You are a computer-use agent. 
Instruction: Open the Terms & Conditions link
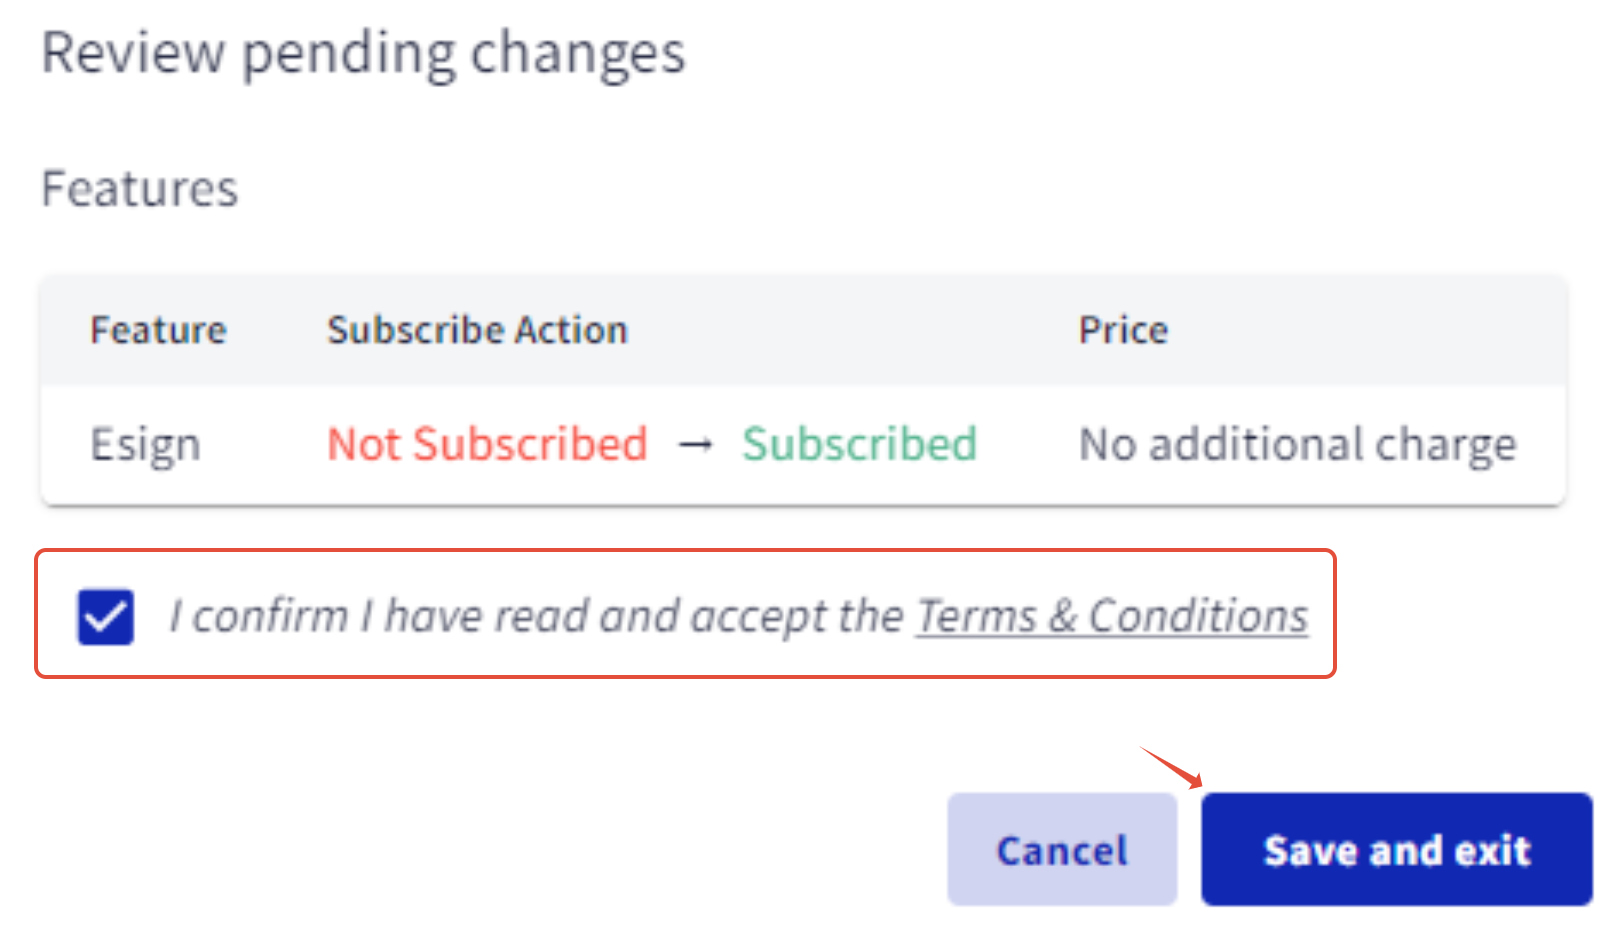[x=1113, y=616]
